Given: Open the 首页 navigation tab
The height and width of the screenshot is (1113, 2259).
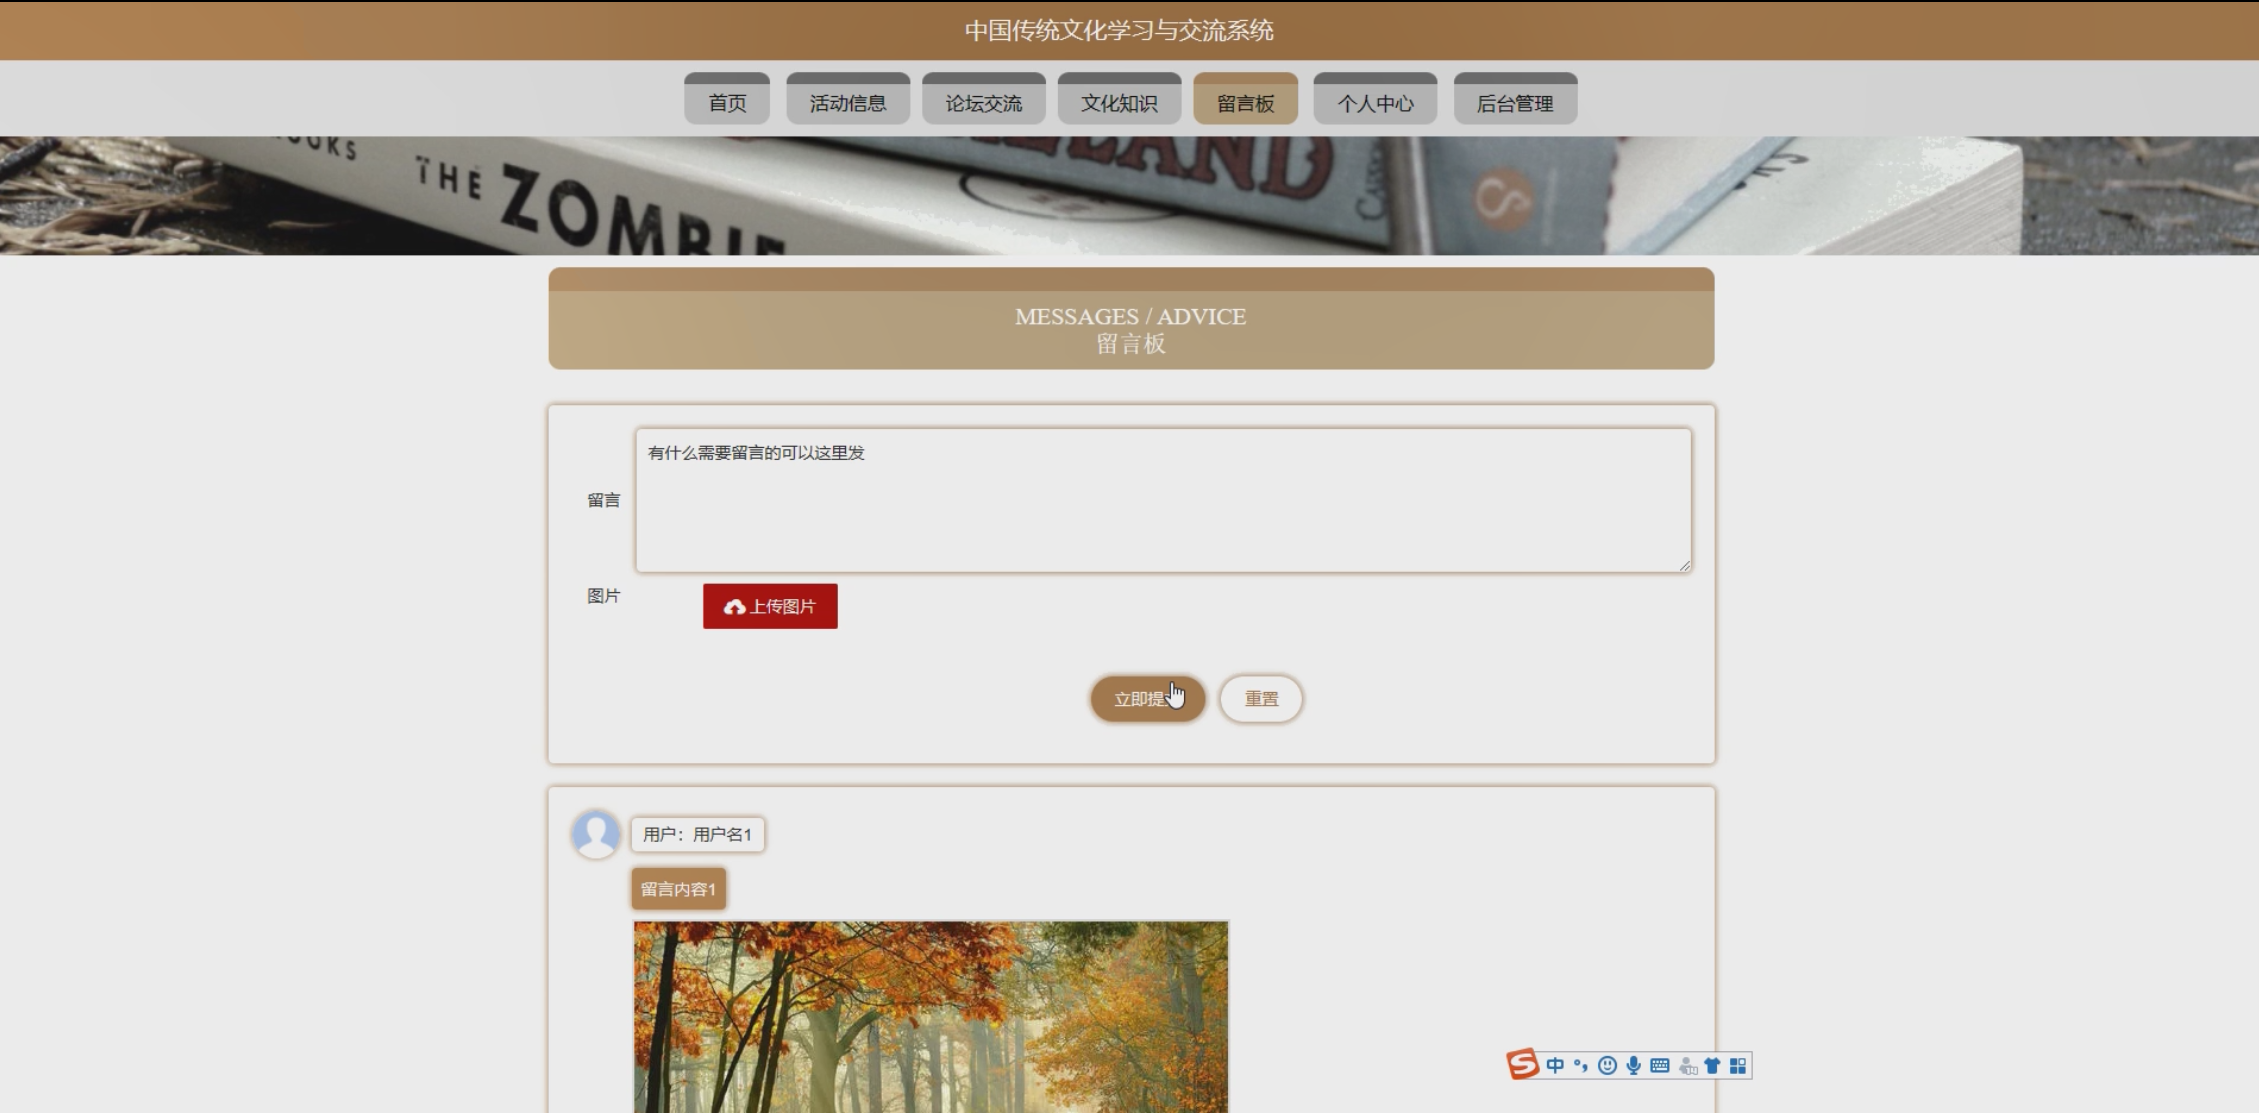Looking at the screenshot, I should [727, 102].
